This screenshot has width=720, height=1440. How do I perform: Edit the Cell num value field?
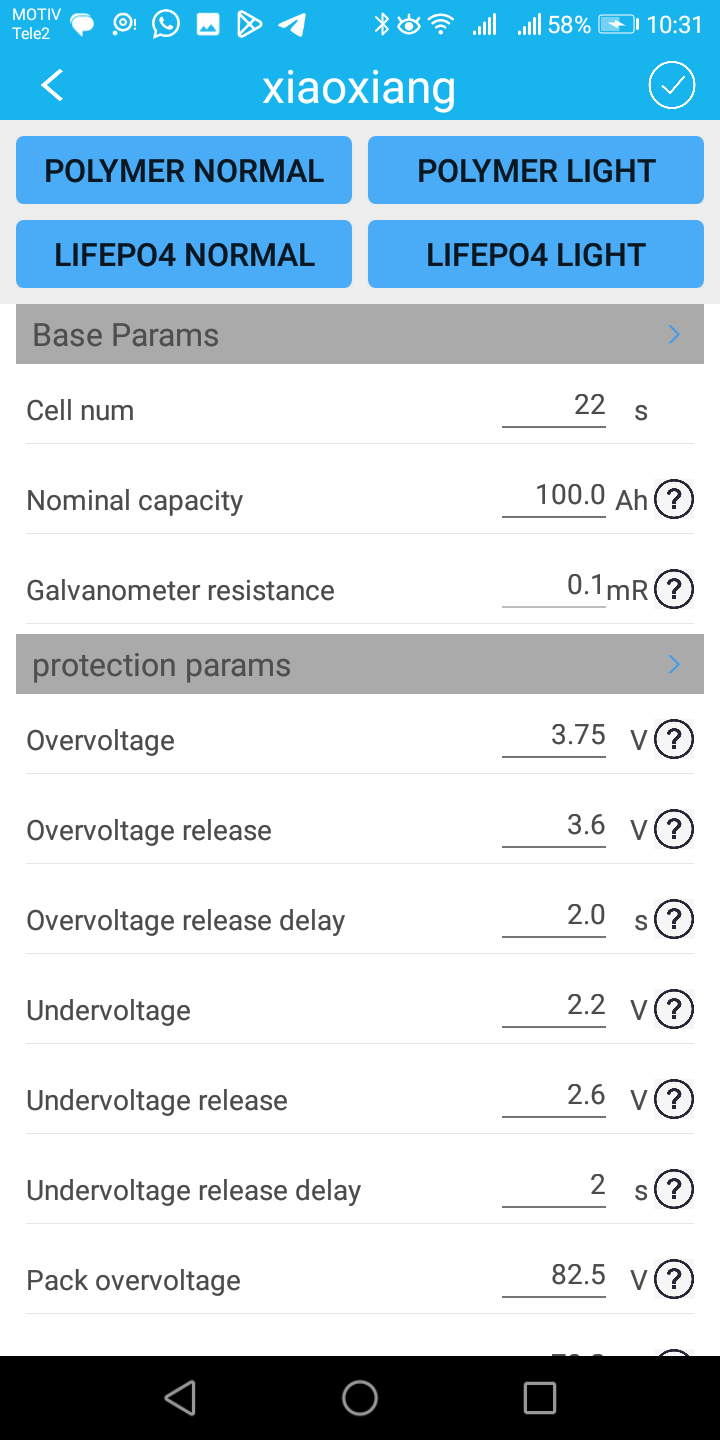(554, 407)
